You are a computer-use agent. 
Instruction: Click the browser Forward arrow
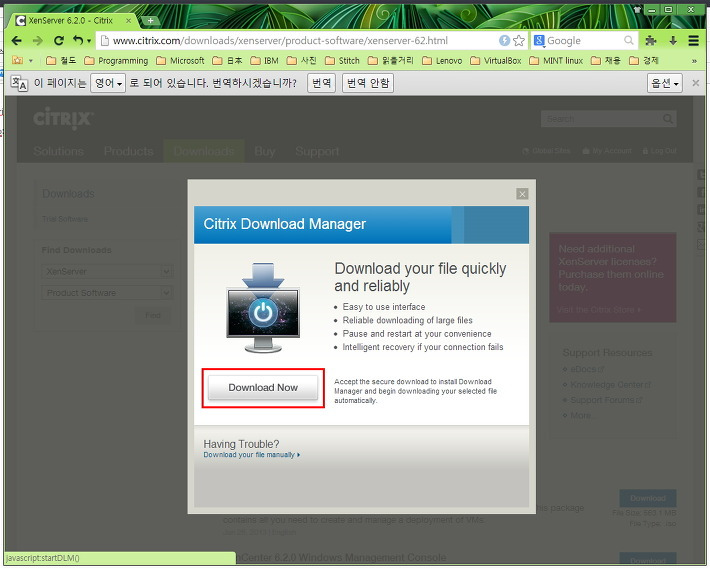click(38, 41)
